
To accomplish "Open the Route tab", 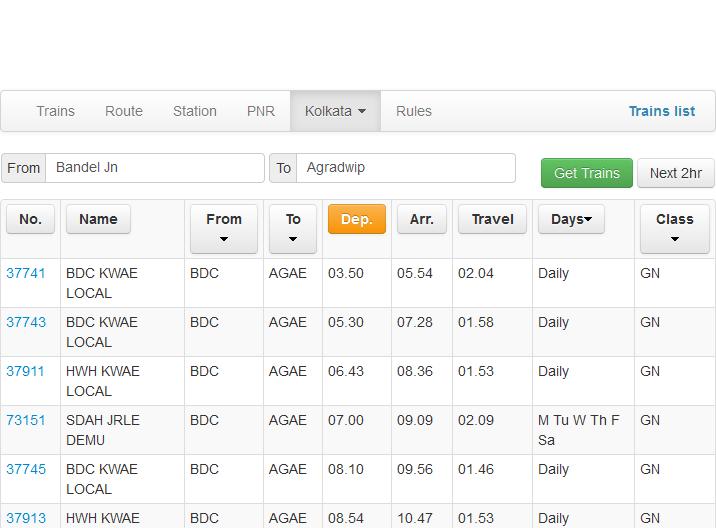I will pyautogui.click(x=124, y=111).
